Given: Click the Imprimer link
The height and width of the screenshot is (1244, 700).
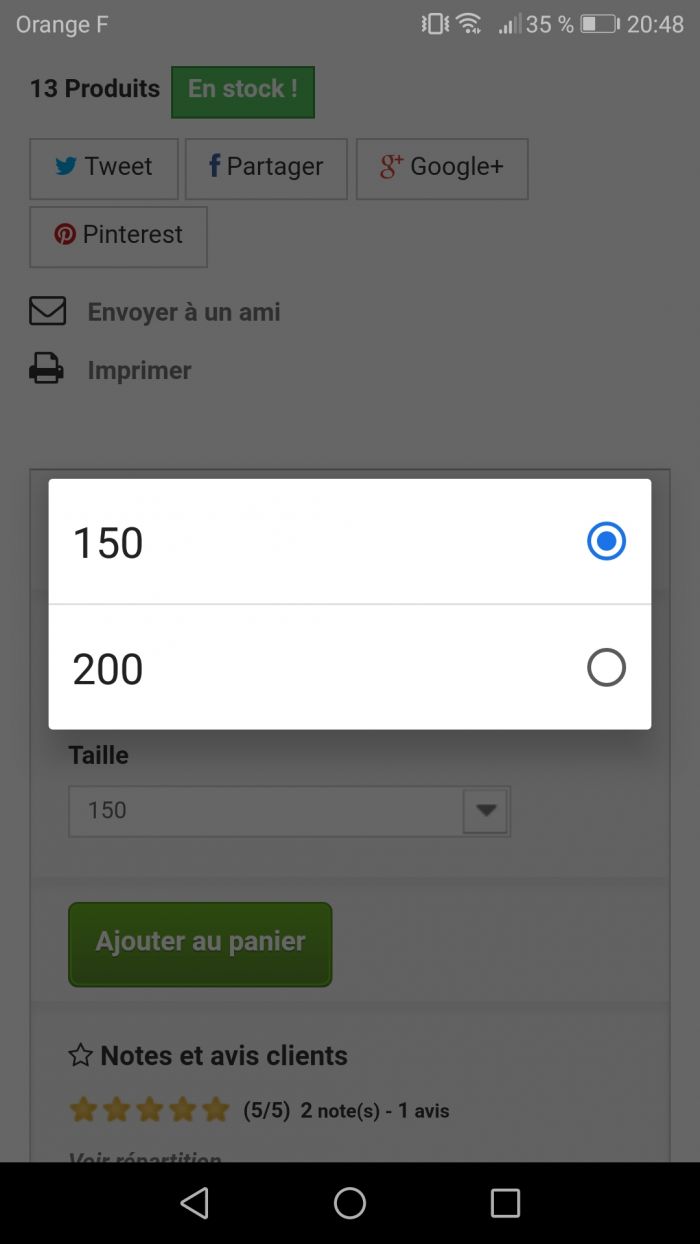Looking at the screenshot, I should tap(140, 370).
